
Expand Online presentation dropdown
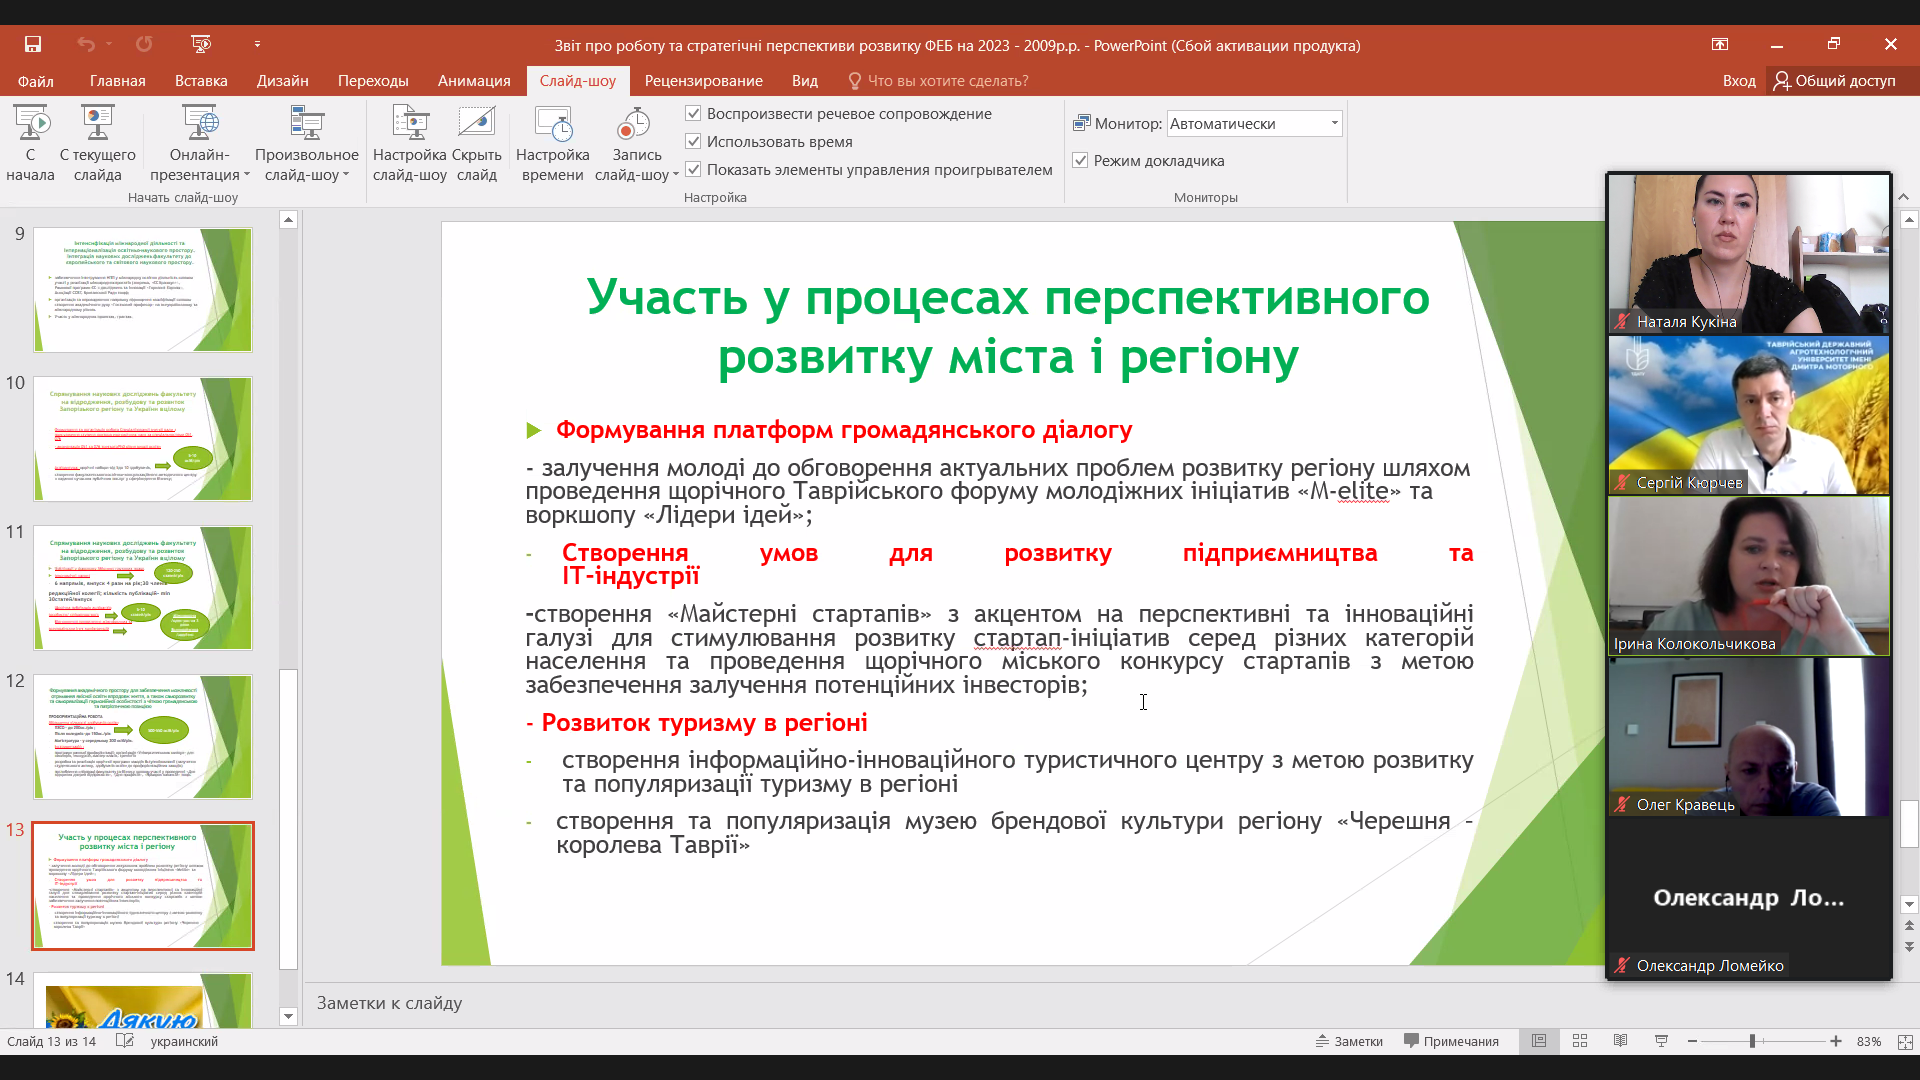246,175
